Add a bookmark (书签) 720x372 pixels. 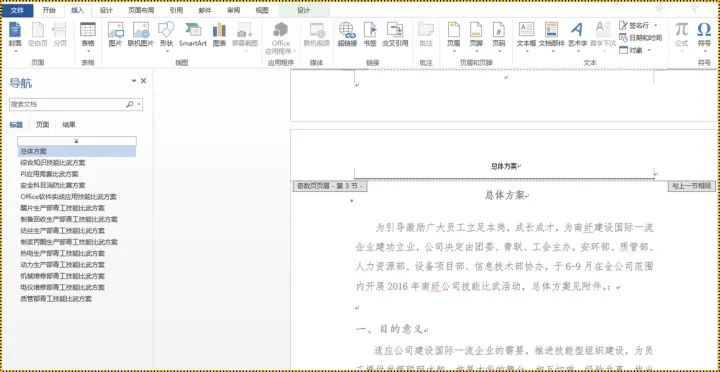tap(370, 35)
